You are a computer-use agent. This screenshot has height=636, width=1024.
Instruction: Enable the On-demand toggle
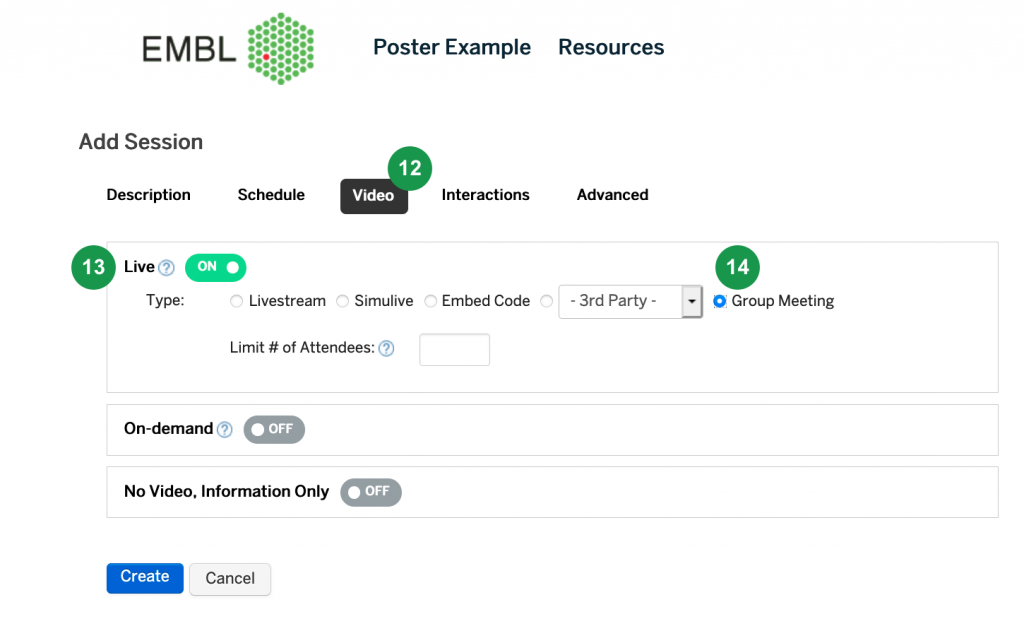point(274,430)
